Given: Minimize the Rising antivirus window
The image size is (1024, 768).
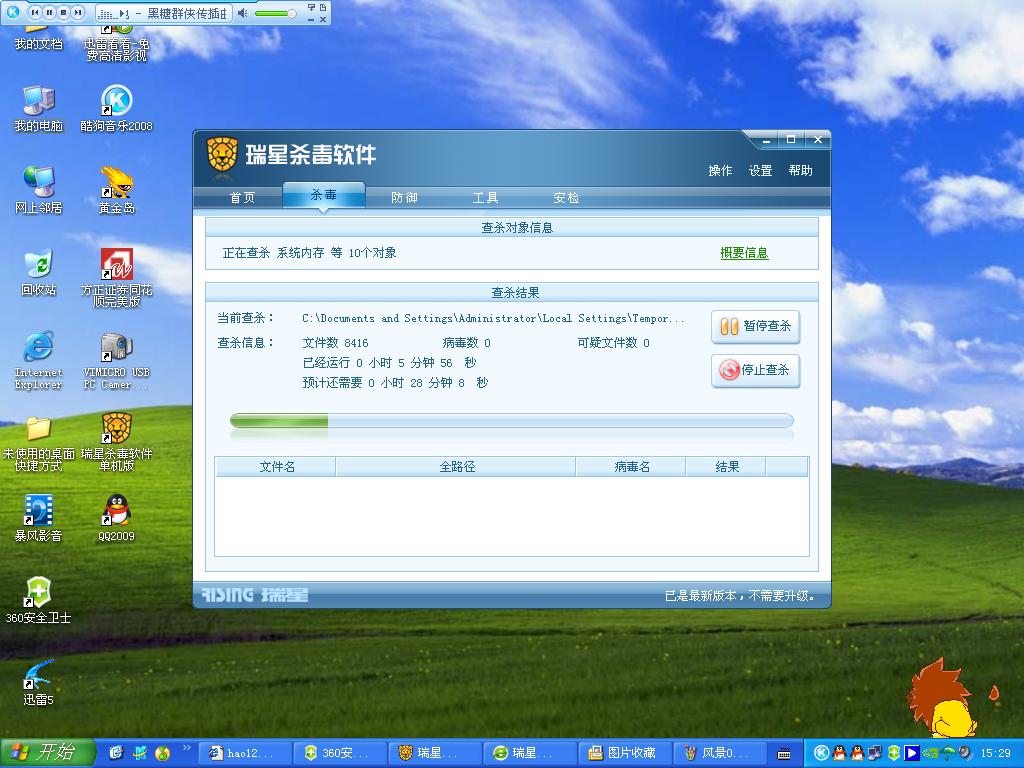Looking at the screenshot, I should [766, 140].
